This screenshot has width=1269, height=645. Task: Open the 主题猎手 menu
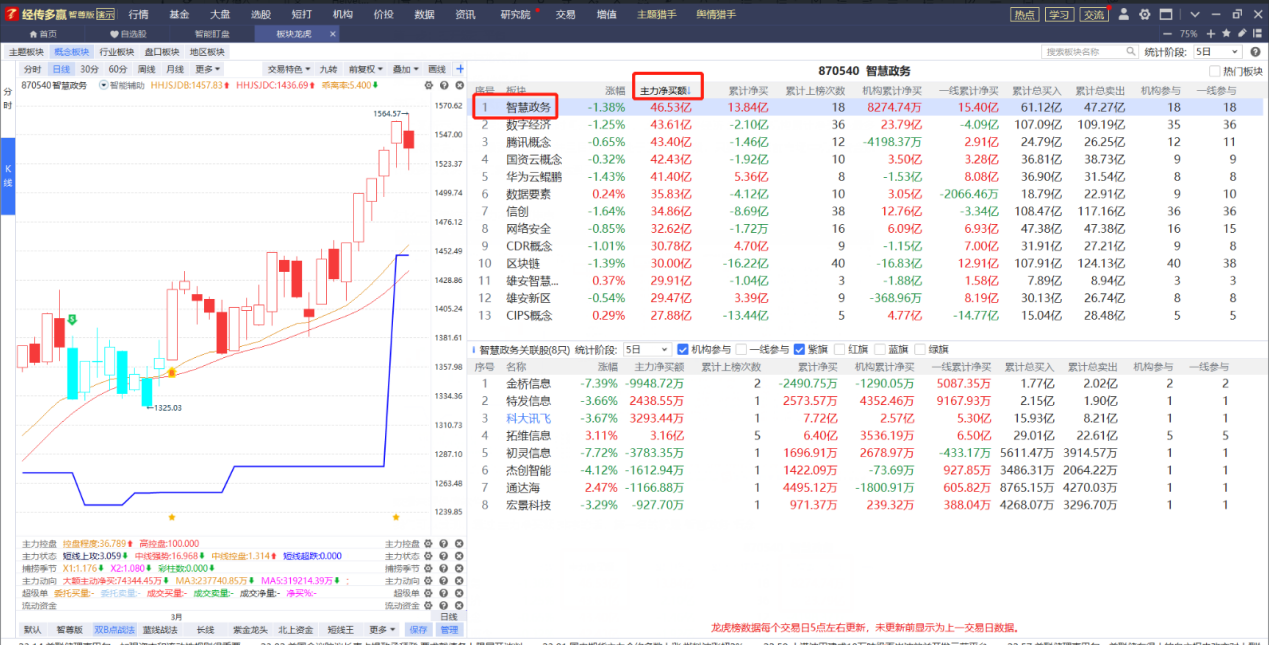tap(656, 14)
